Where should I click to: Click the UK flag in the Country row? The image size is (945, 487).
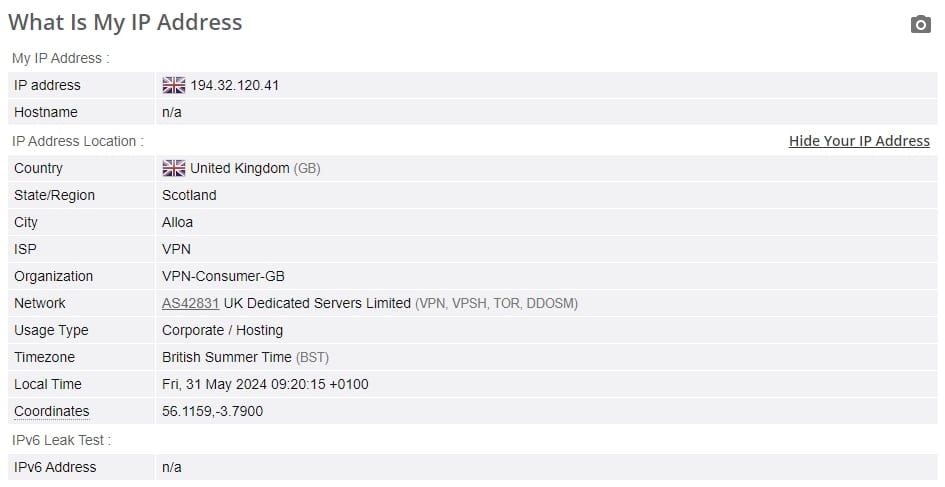(174, 168)
